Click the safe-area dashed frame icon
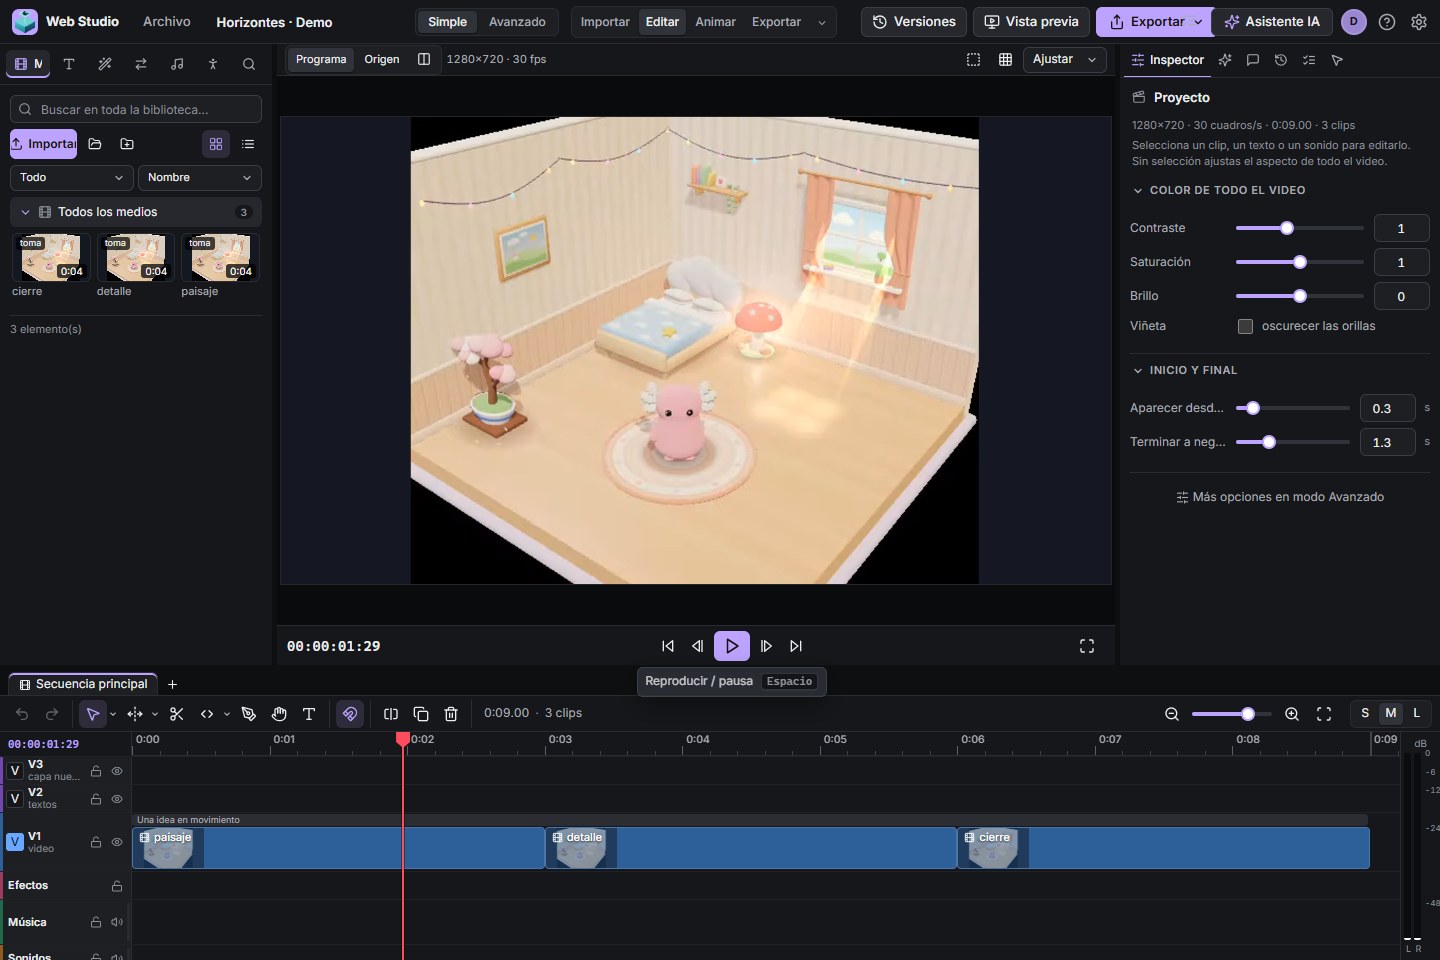The image size is (1440, 960). click(973, 60)
